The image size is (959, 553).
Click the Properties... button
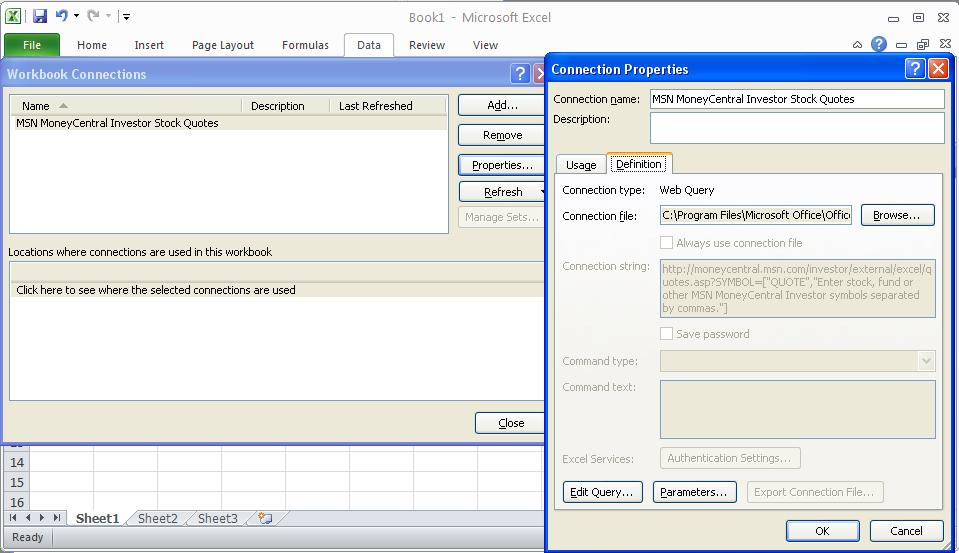click(x=502, y=165)
